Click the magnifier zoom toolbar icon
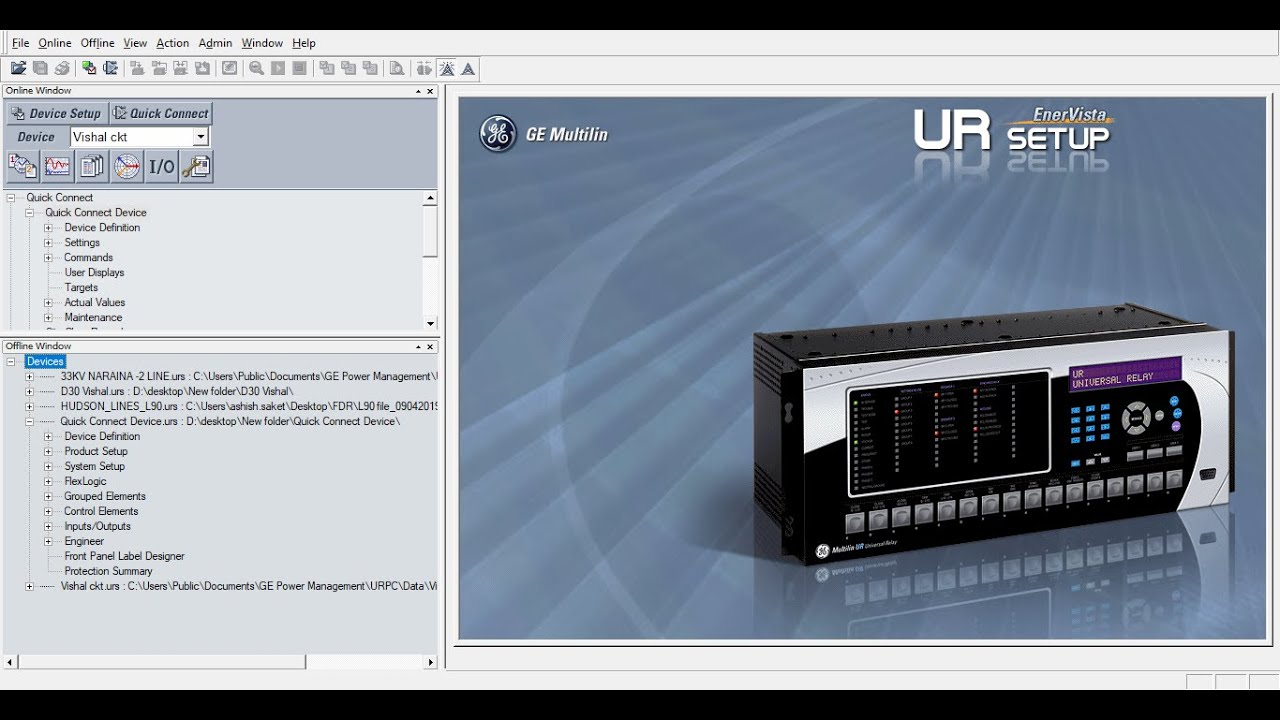 (256, 68)
